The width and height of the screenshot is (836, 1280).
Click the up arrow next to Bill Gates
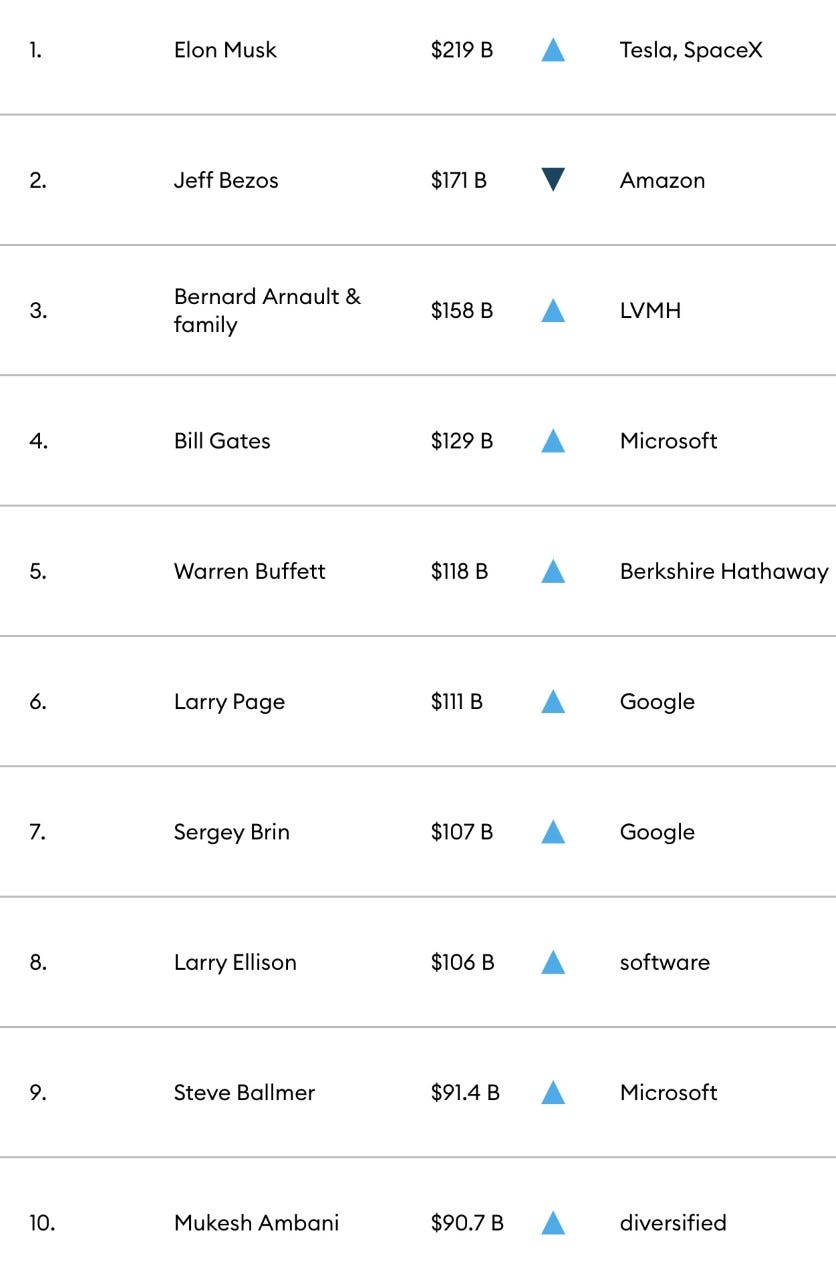553,441
